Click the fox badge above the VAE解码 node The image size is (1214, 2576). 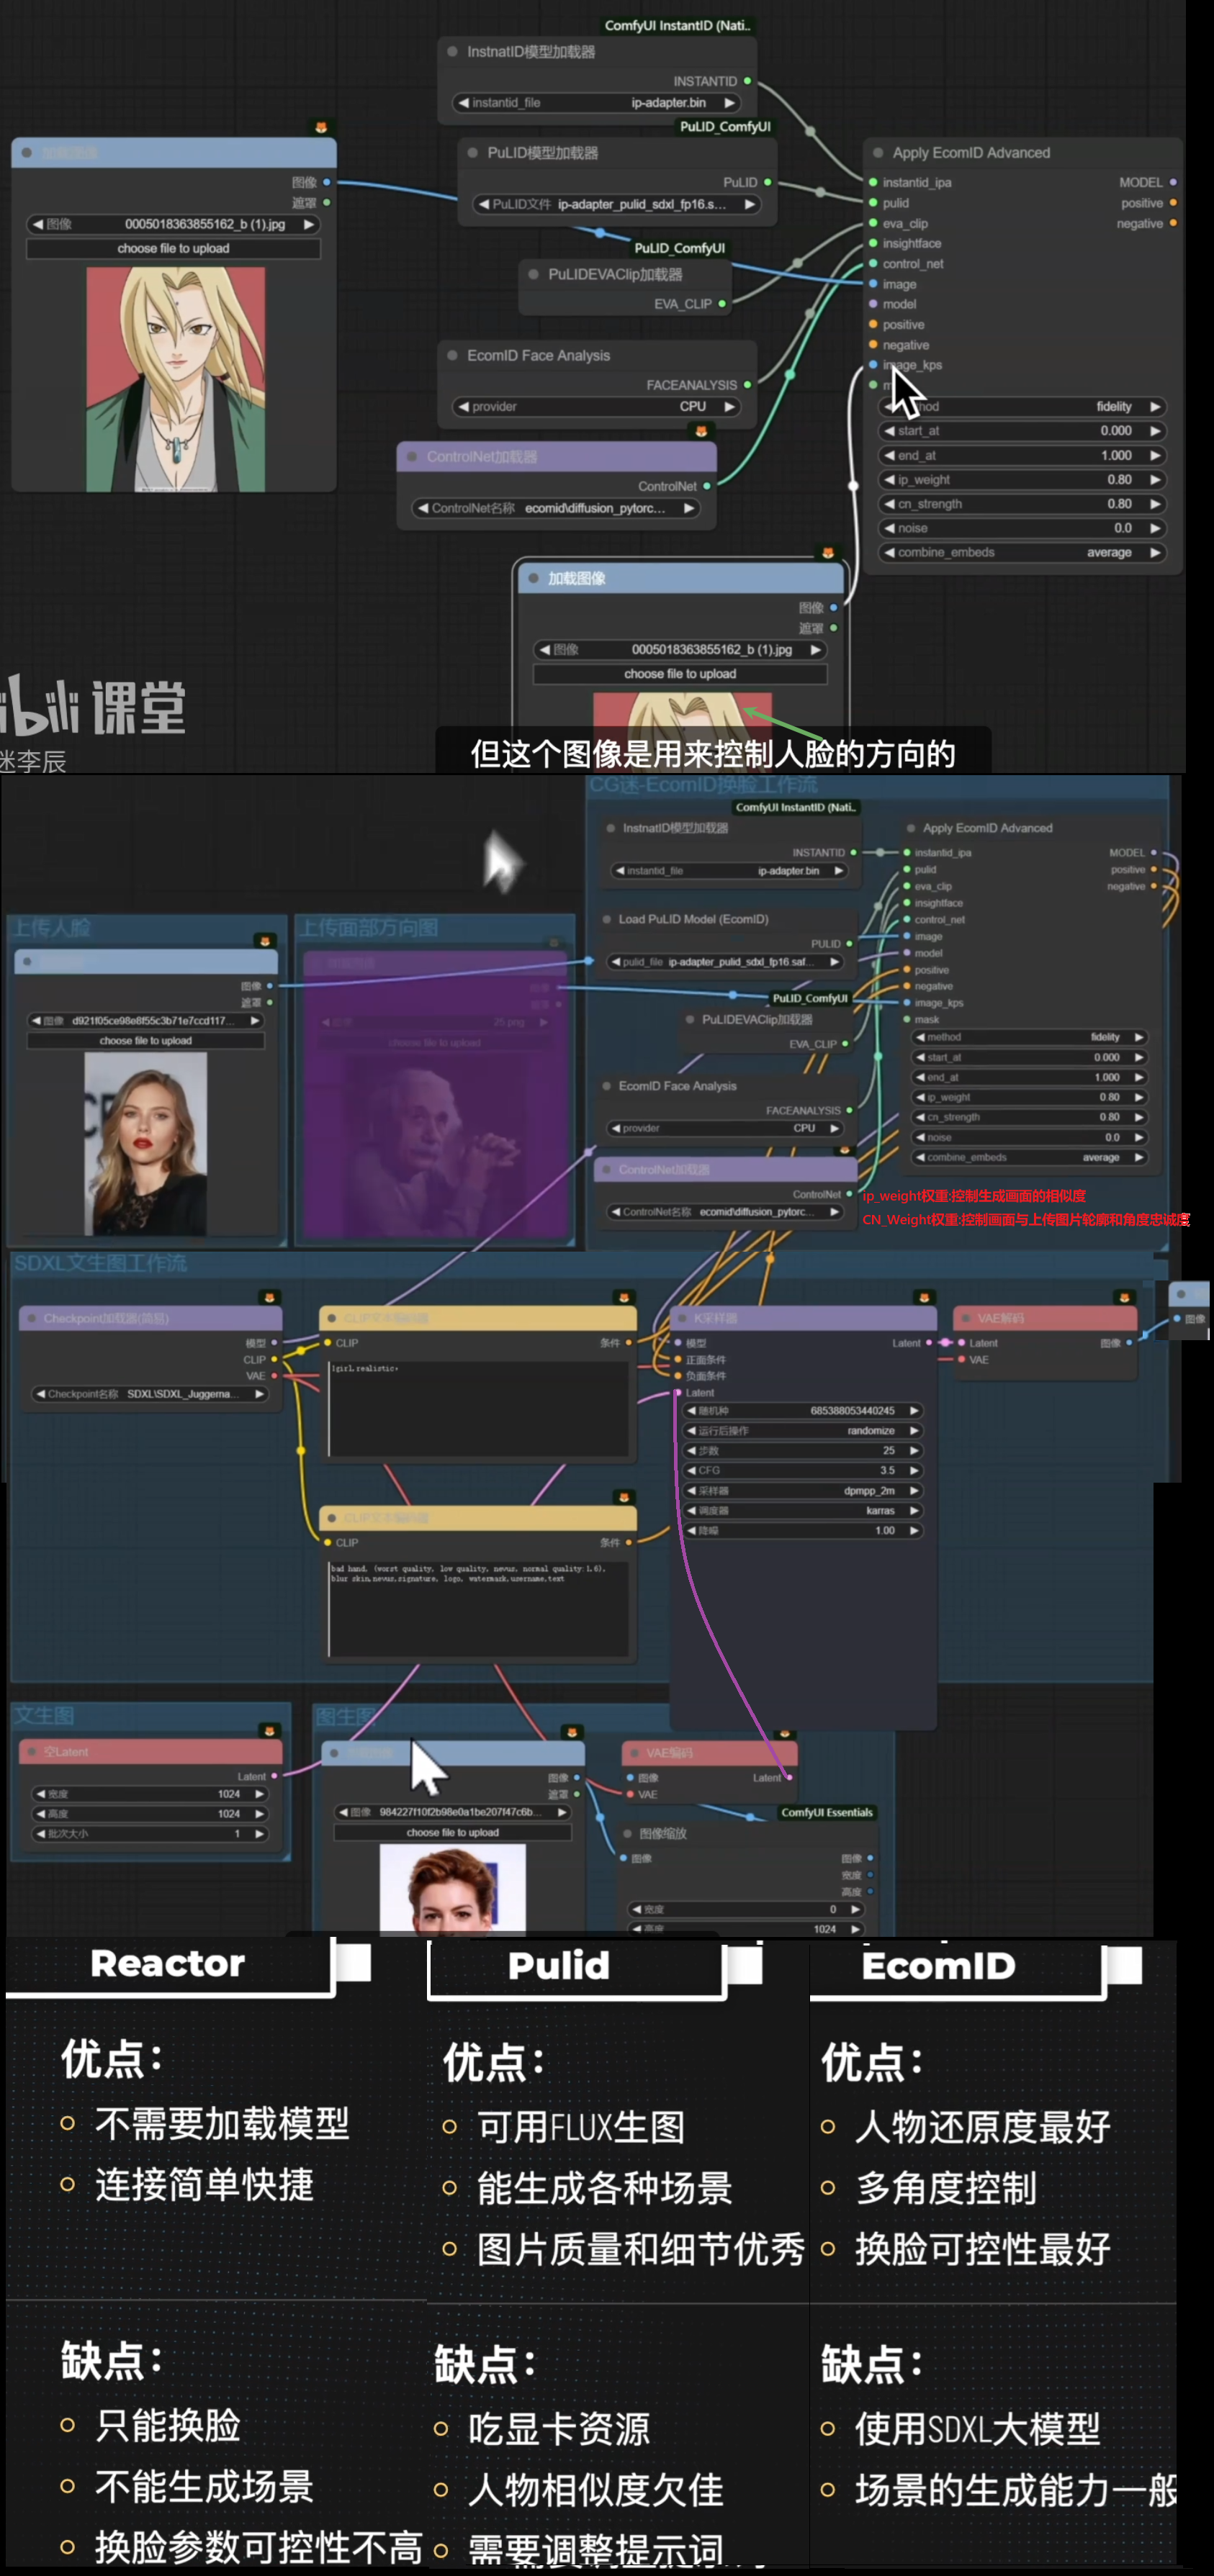[1124, 1297]
